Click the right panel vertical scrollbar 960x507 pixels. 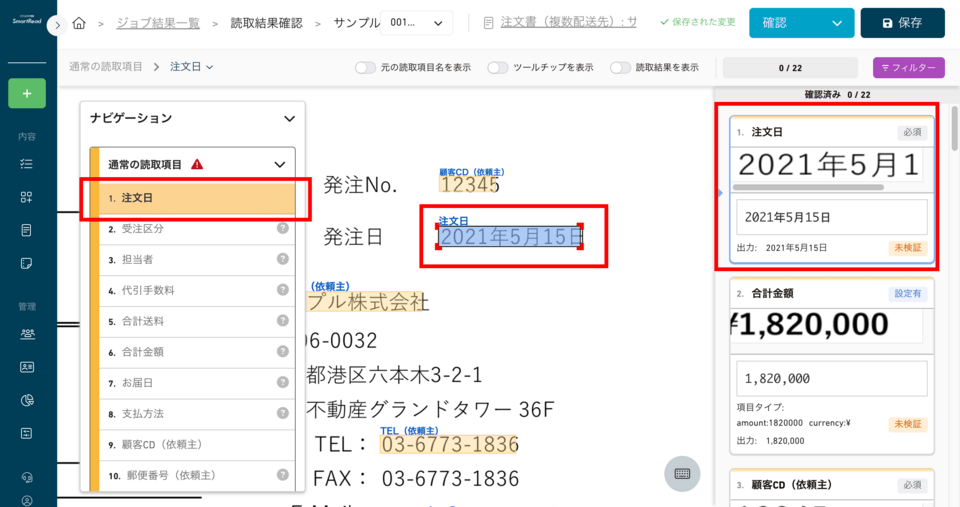click(954, 128)
